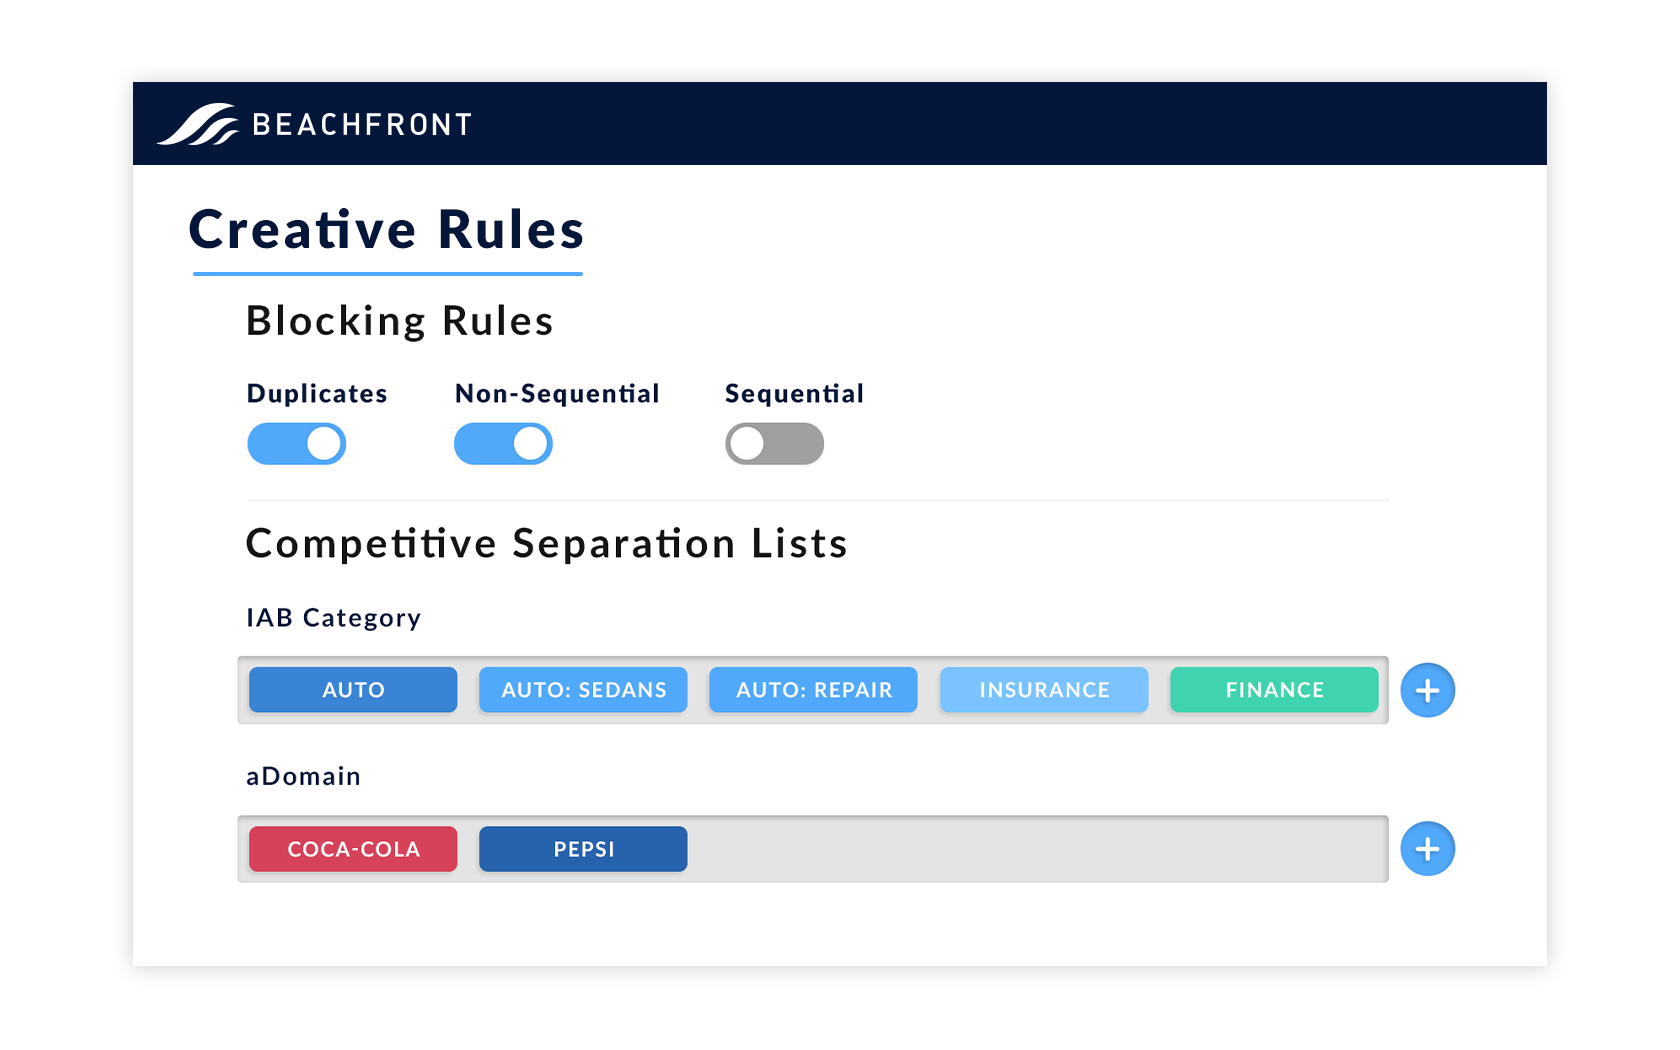Click the Blocking Rules heading
This screenshot has width=1680, height=1050.
(399, 322)
